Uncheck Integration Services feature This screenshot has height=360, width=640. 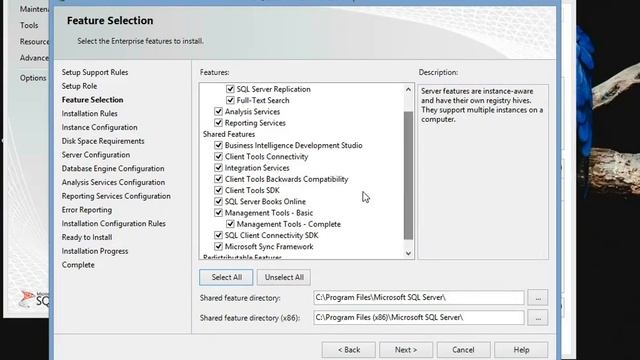(218, 168)
